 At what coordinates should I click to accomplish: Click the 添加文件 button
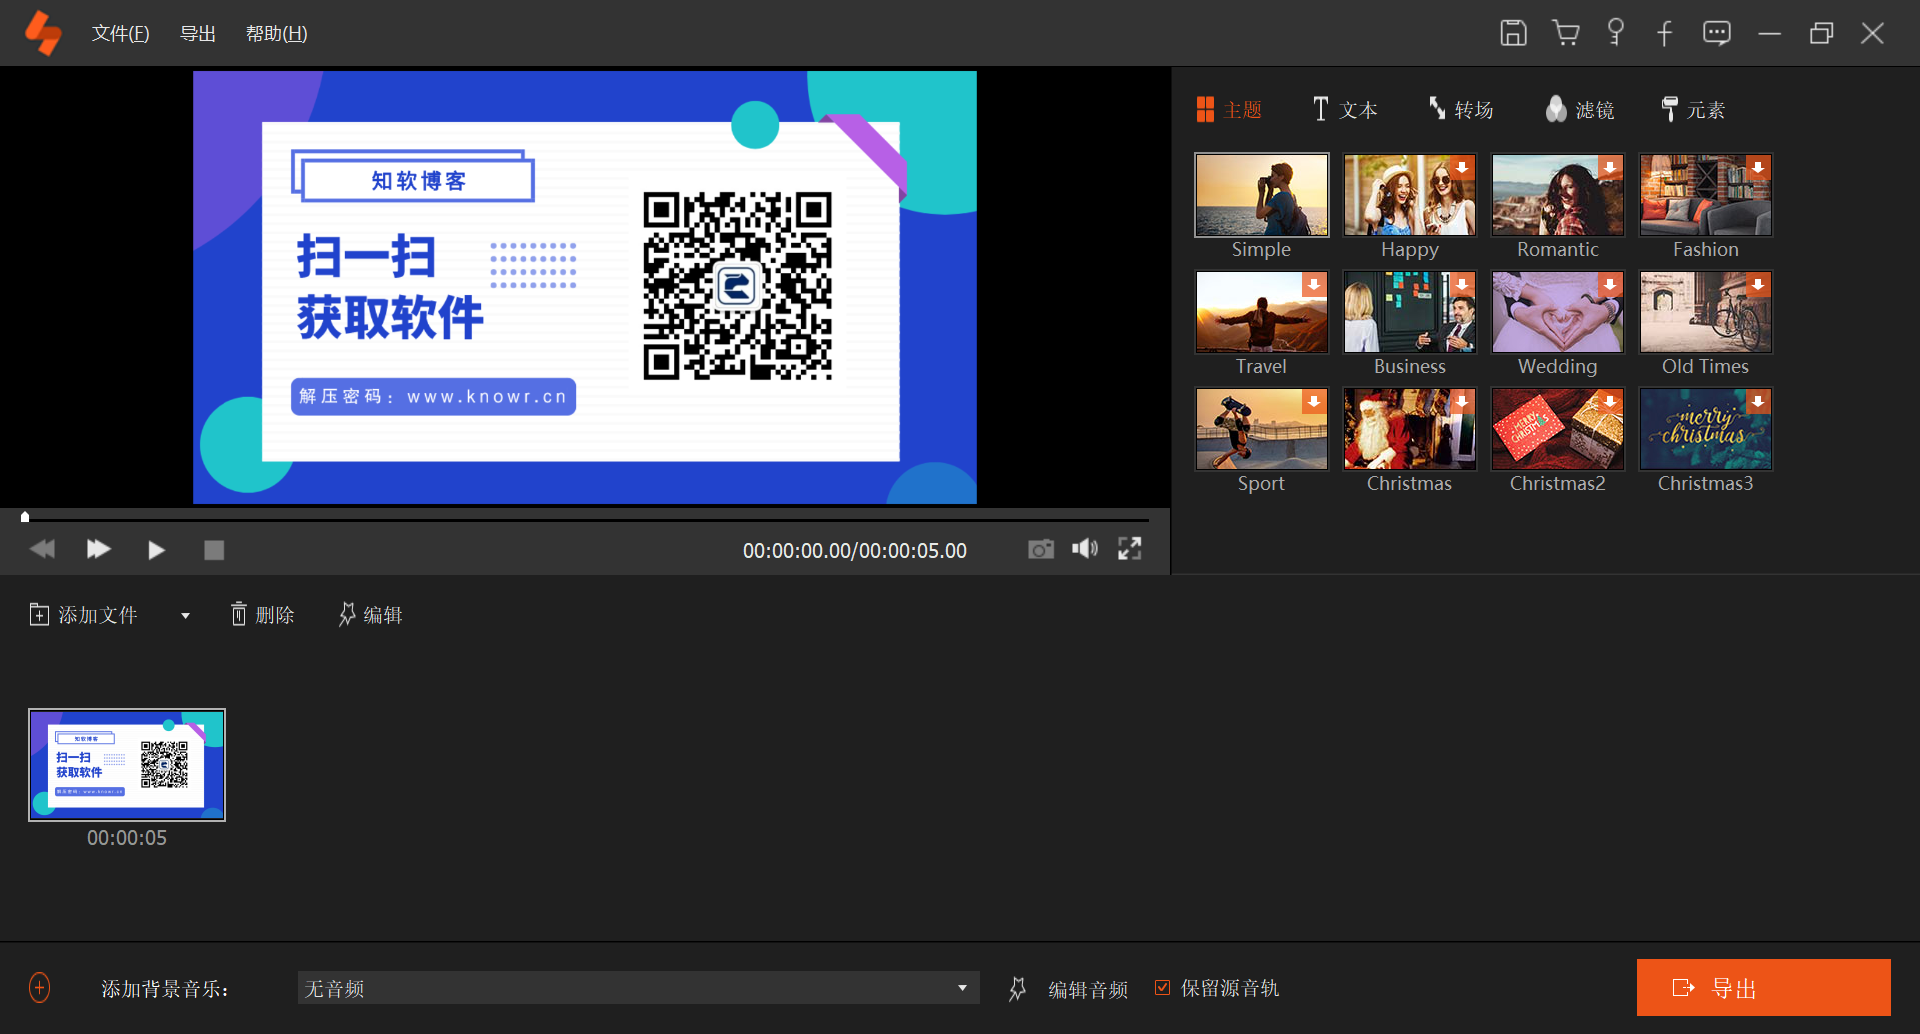tap(84, 615)
